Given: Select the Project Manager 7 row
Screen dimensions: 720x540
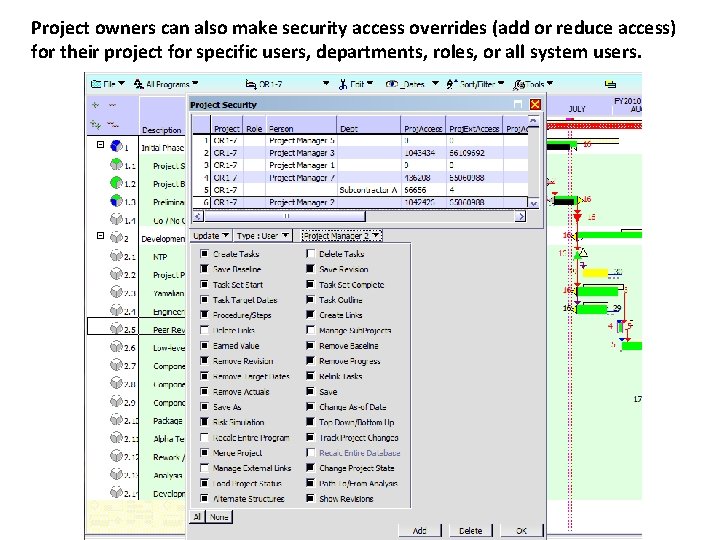Looking at the screenshot, I should click(360, 177).
